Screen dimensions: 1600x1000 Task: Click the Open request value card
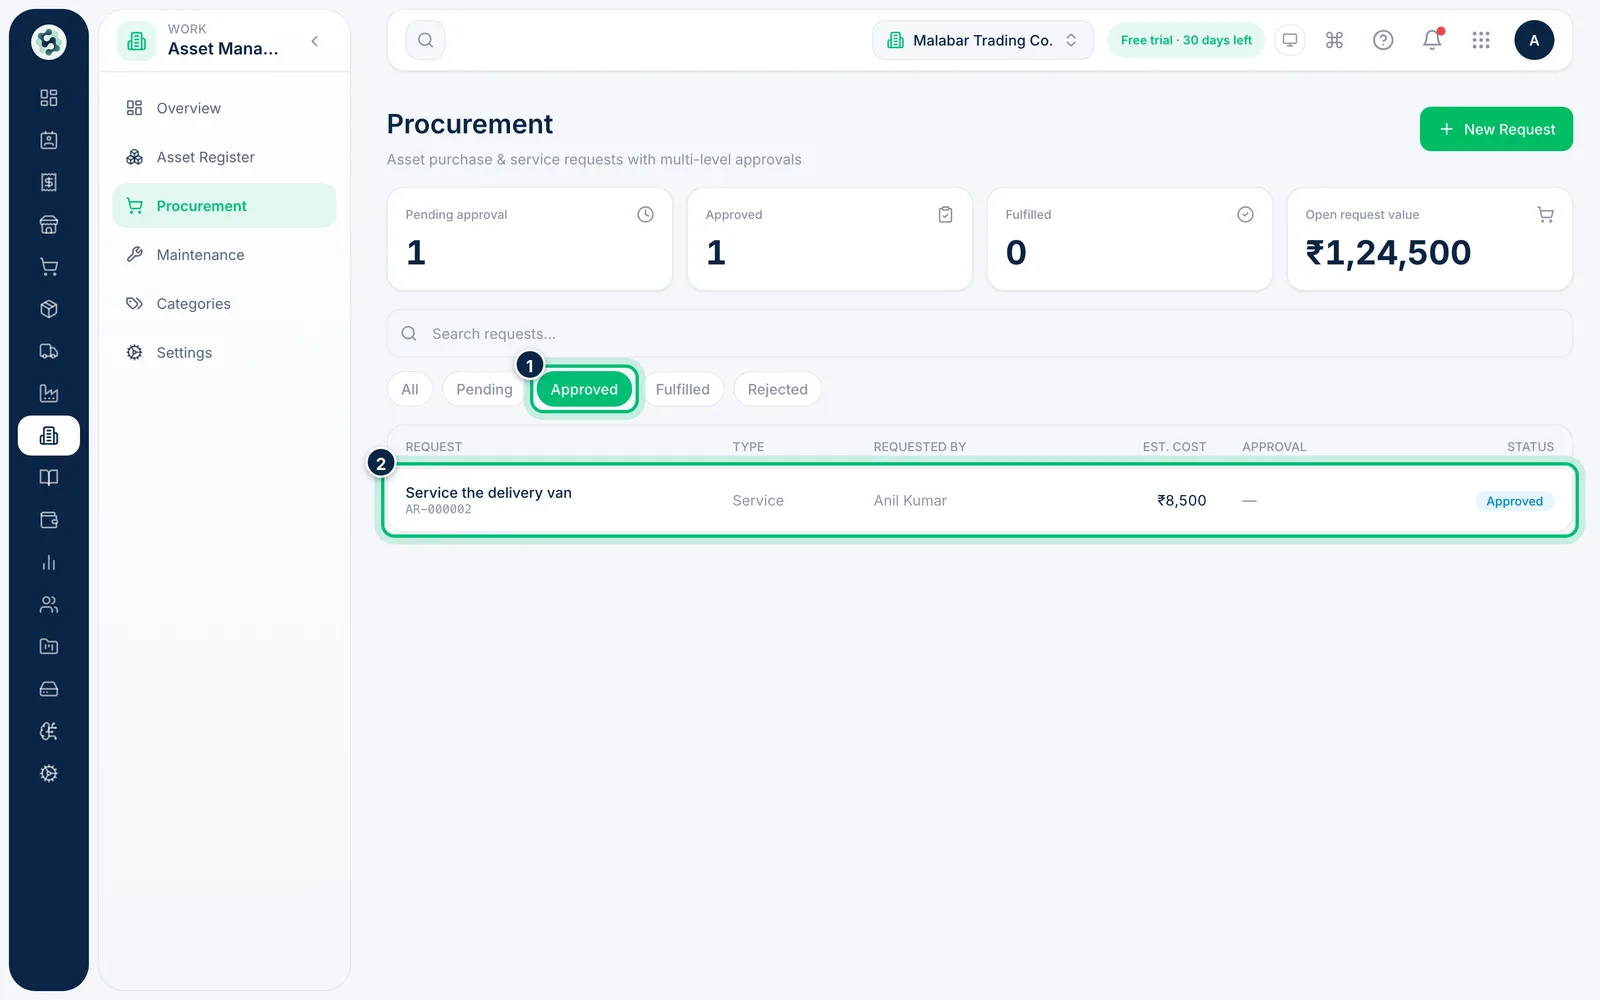point(1430,239)
